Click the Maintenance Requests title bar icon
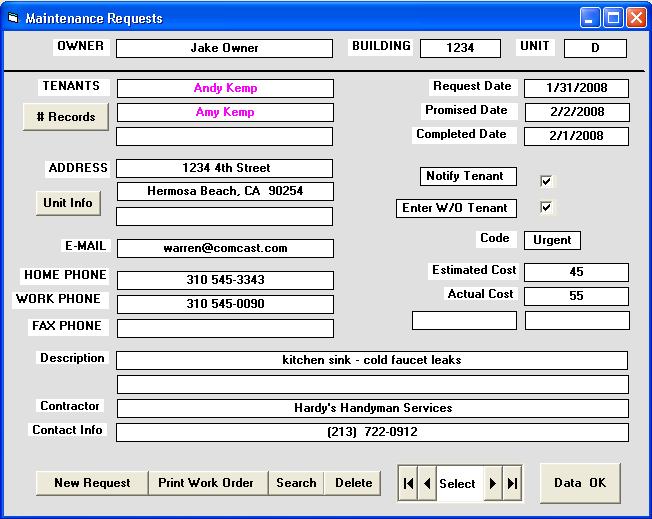Screen dimensions: 652x519 [x=13, y=18]
